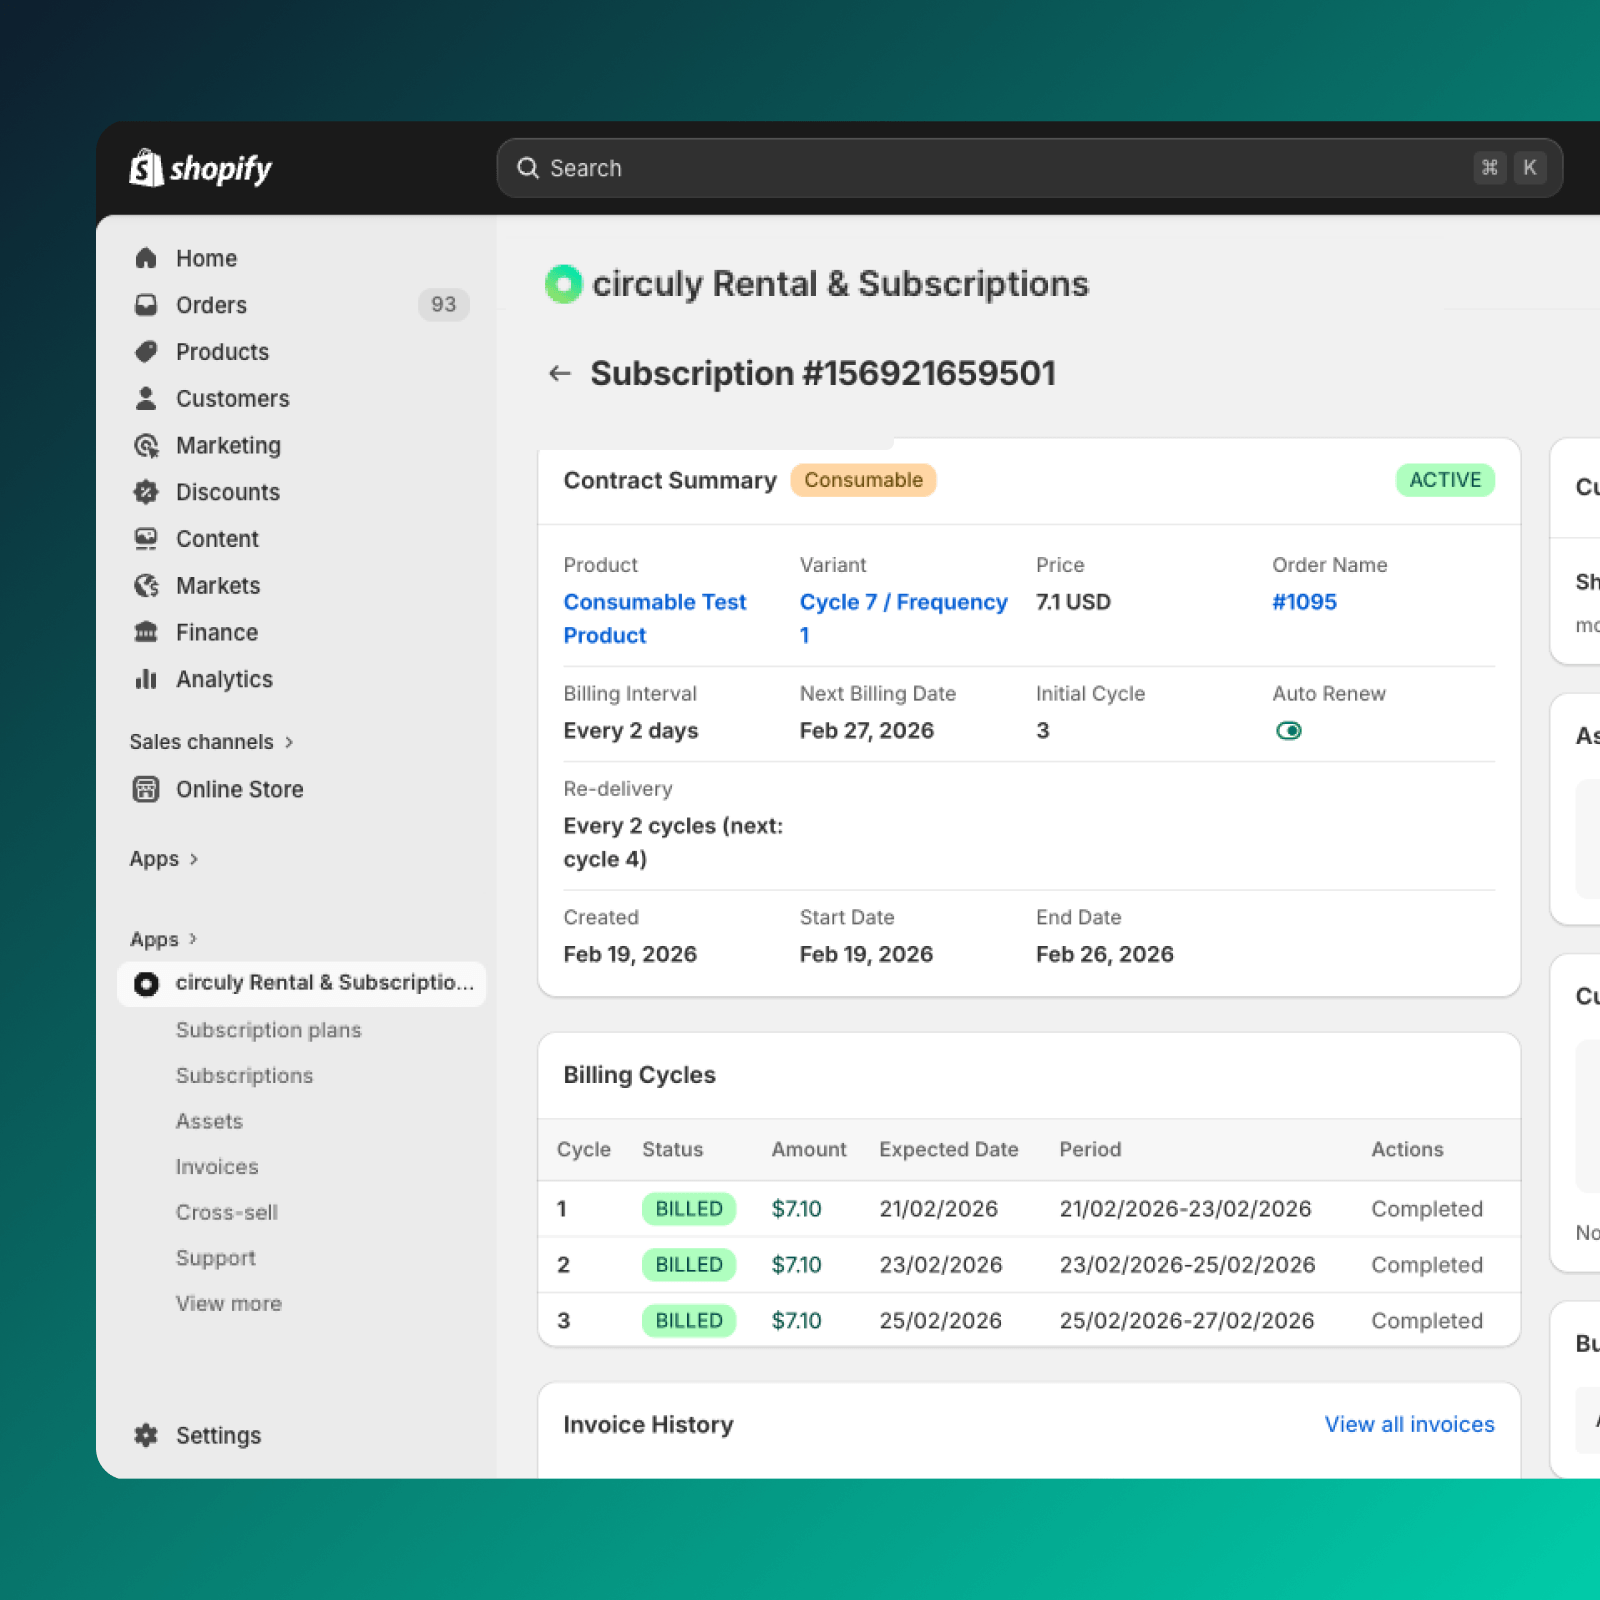Open Support submenu item

(x=216, y=1258)
